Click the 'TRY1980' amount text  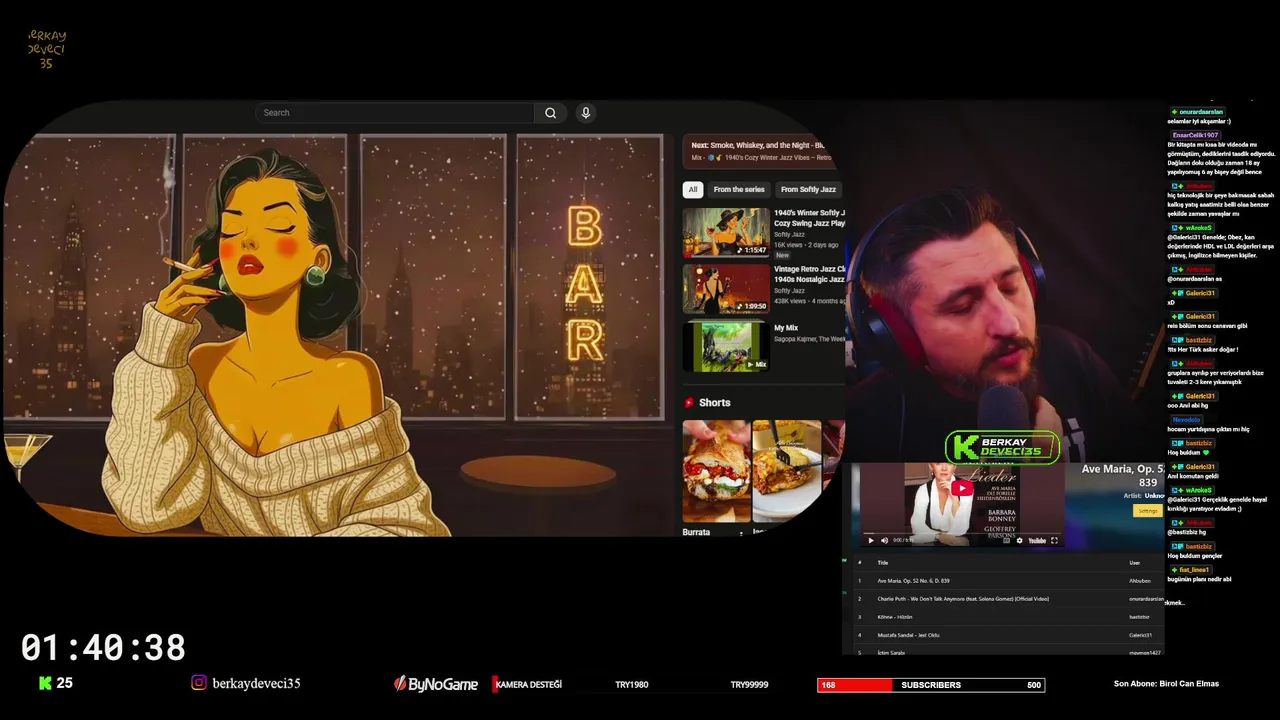tap(632, 685)
